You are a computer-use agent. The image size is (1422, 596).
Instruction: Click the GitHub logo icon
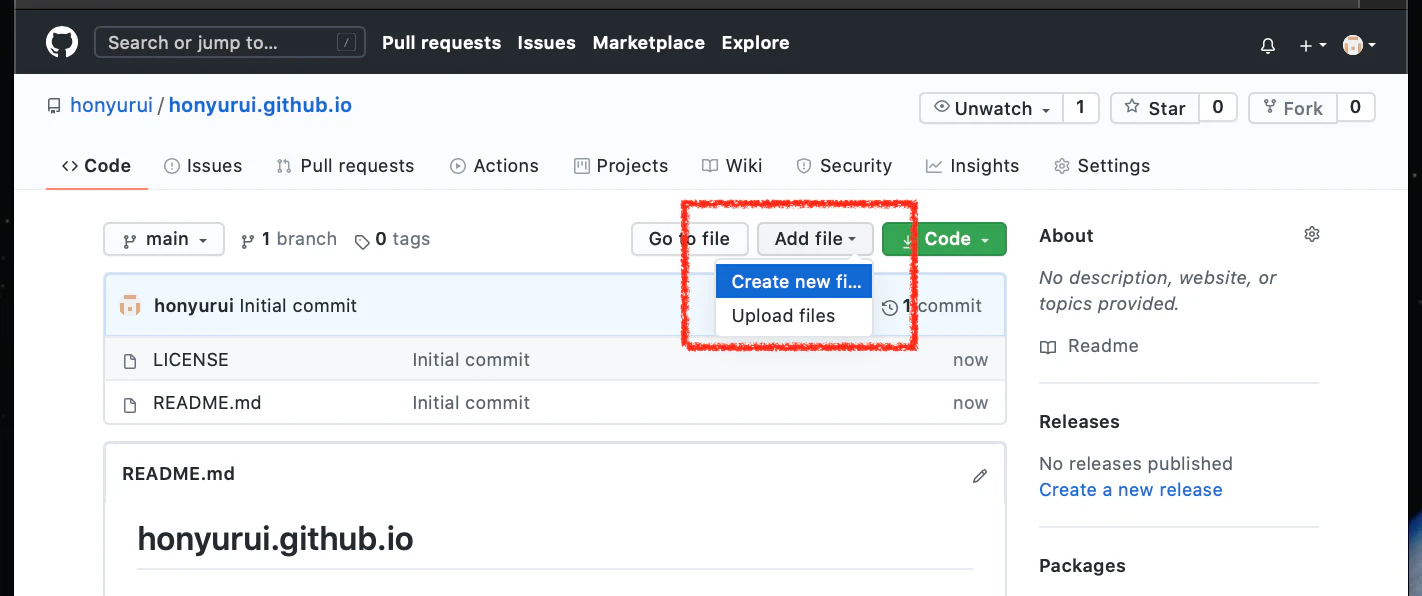click(x=62, y=43)
